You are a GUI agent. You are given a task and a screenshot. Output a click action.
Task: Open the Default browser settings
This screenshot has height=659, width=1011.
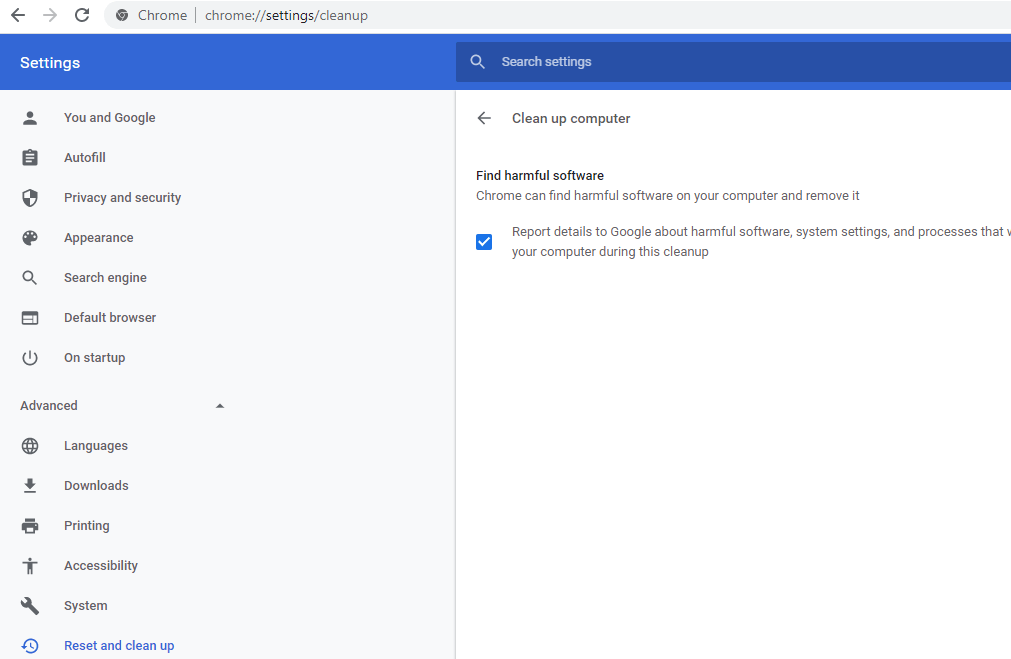tap(110, 317)
